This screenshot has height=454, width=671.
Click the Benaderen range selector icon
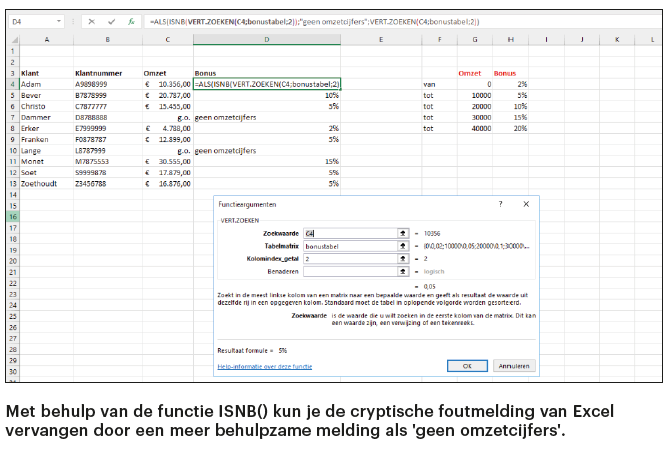coord(402,270)
